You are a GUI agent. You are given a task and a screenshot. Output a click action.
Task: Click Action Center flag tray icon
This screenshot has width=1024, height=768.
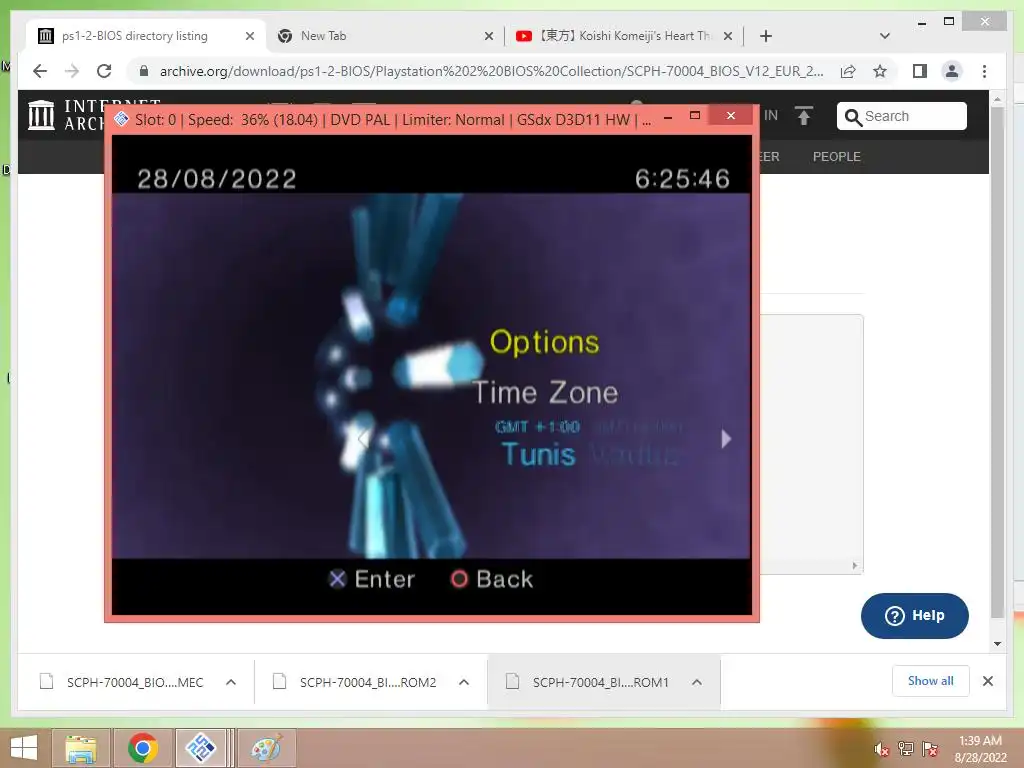click(x=930, y=749)
